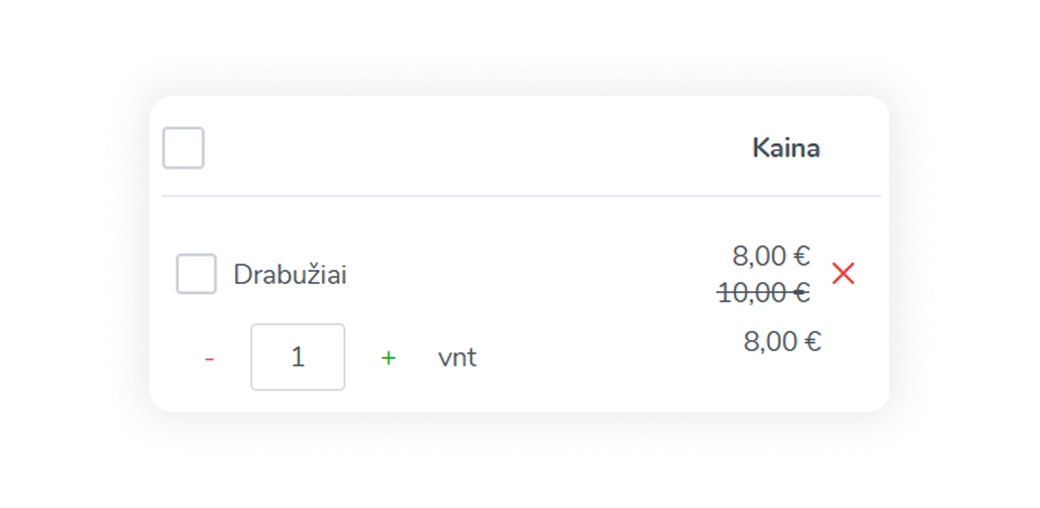The width and height of the screenshot is (1040, 508).
Task: Click the vnt unit label
Action: (457, 358)
